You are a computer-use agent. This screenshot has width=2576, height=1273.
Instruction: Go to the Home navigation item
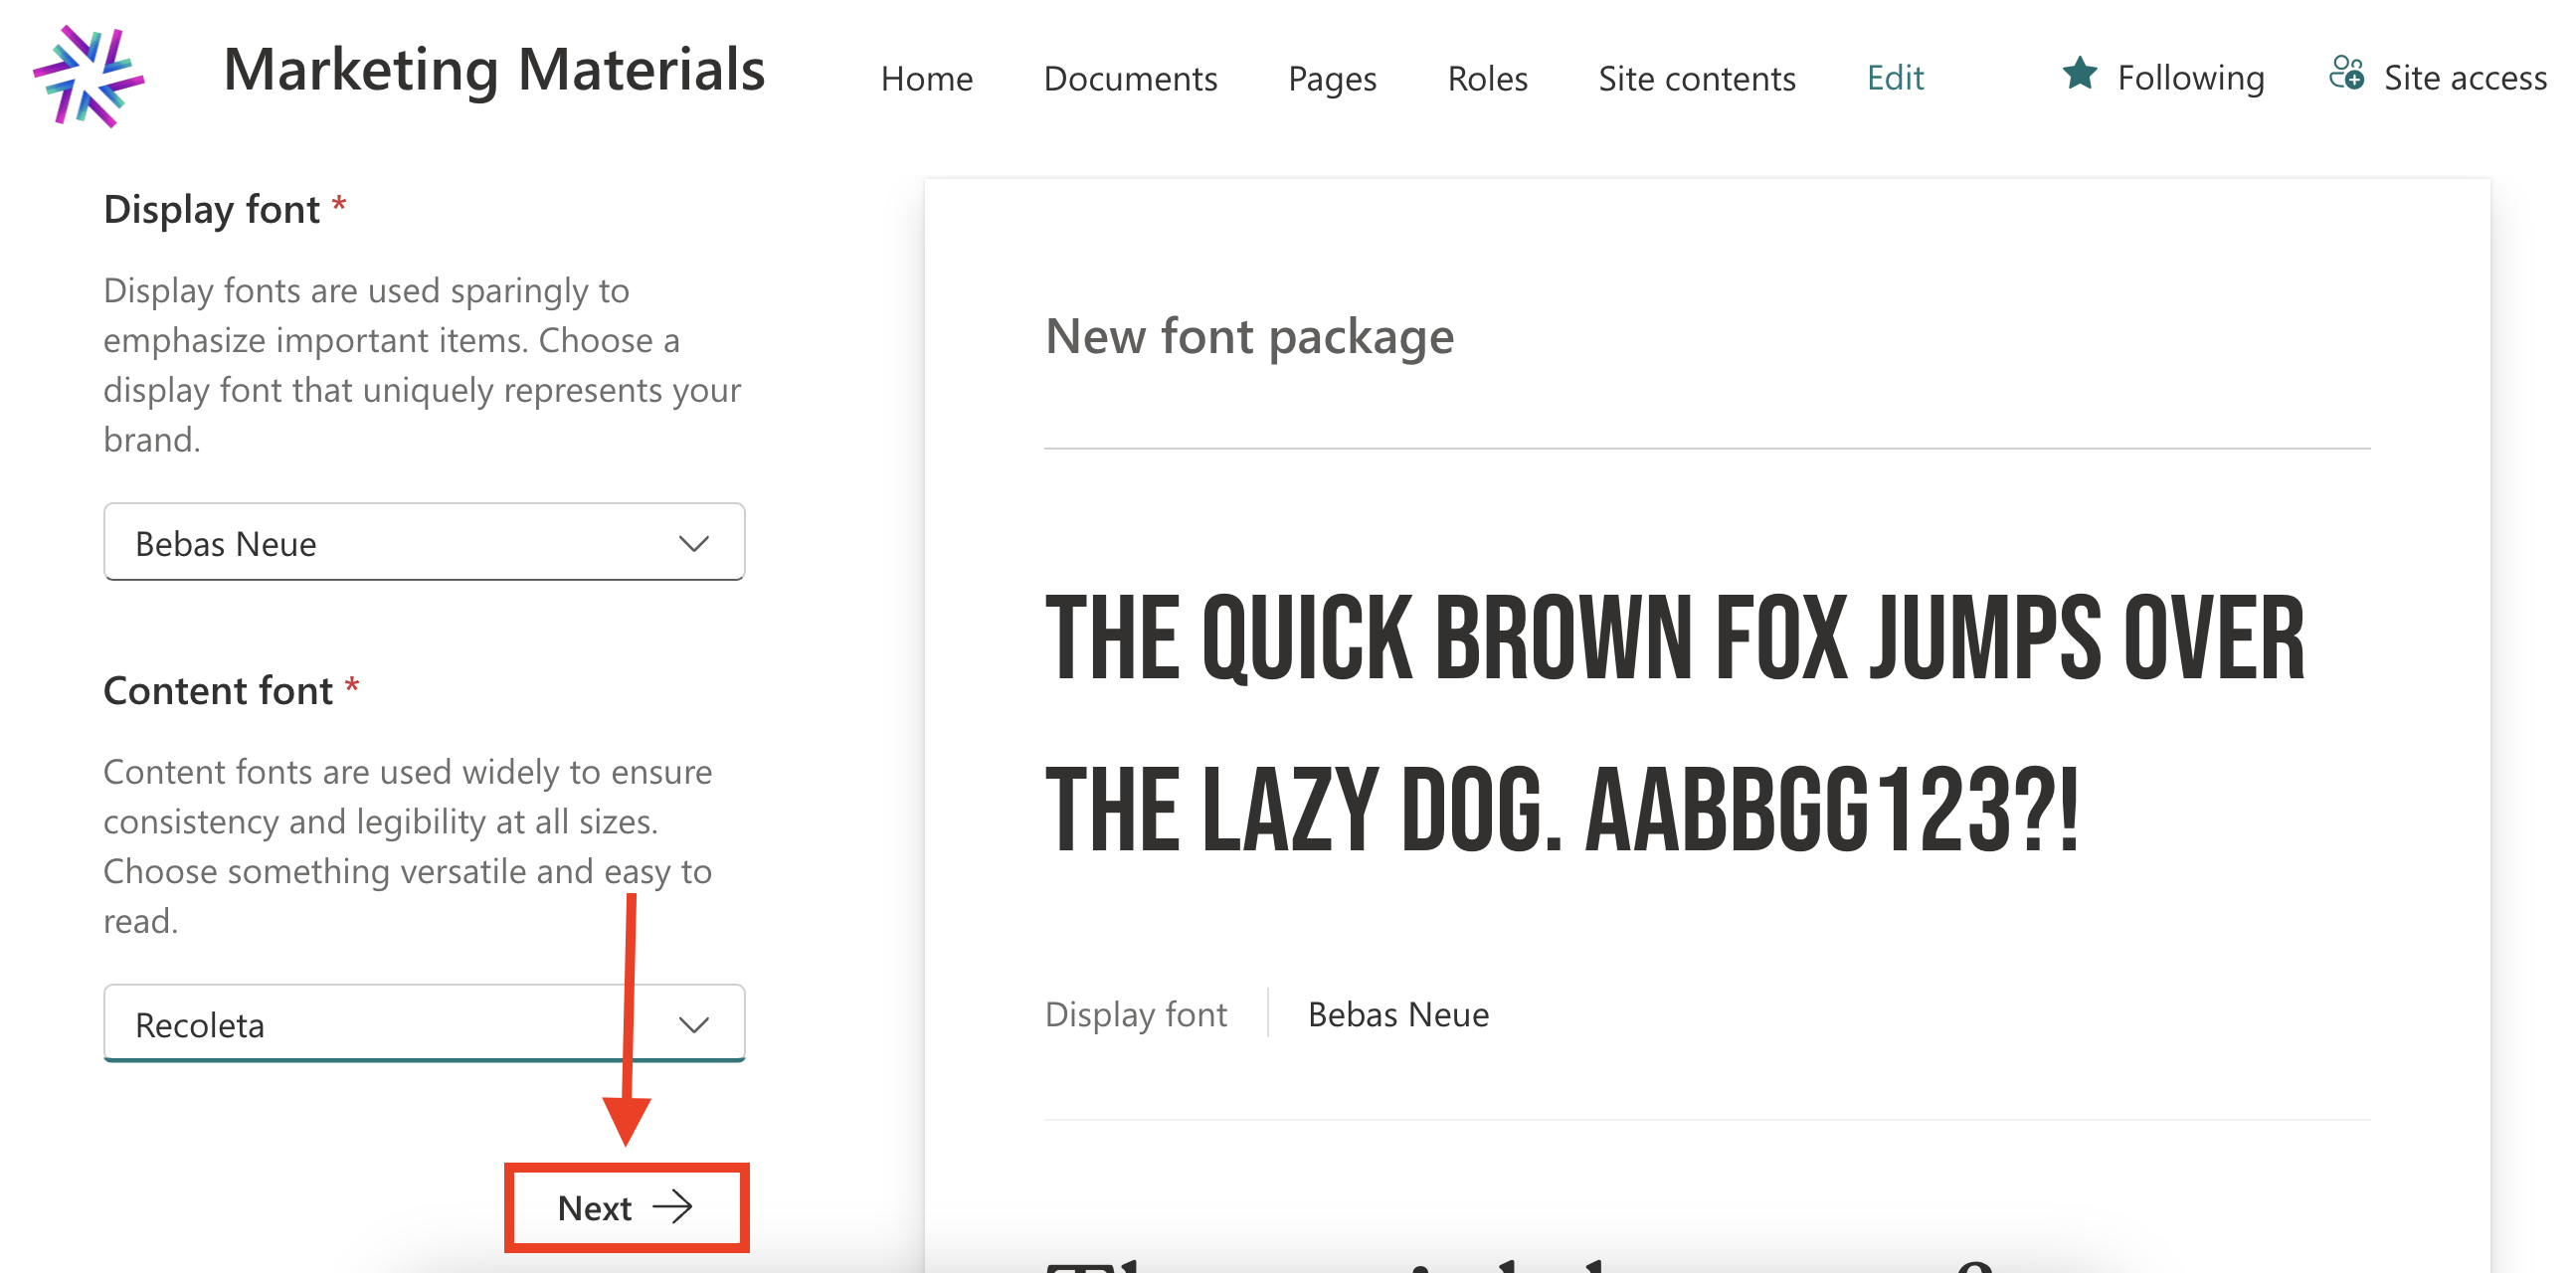point(926,78)
